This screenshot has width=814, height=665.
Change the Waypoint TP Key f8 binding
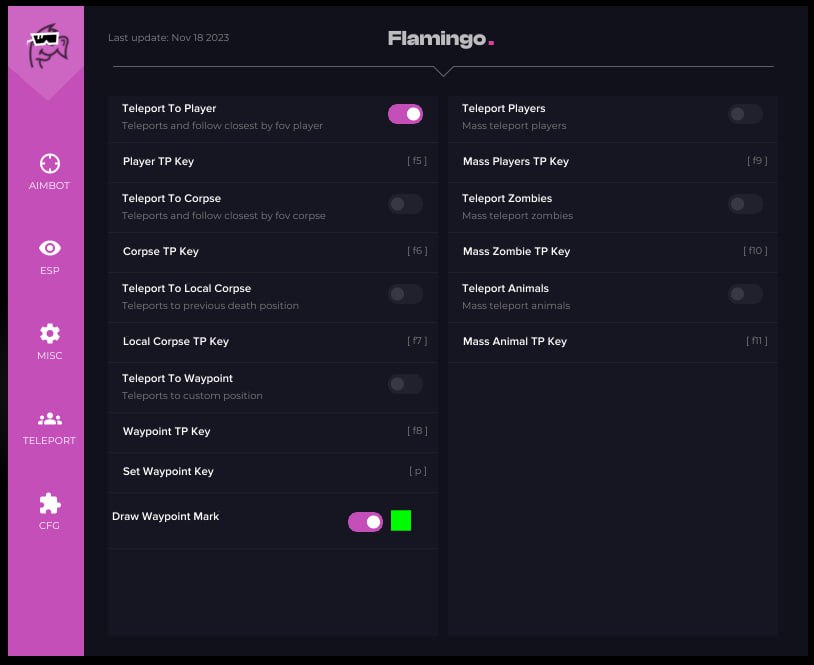pos(417,431)
